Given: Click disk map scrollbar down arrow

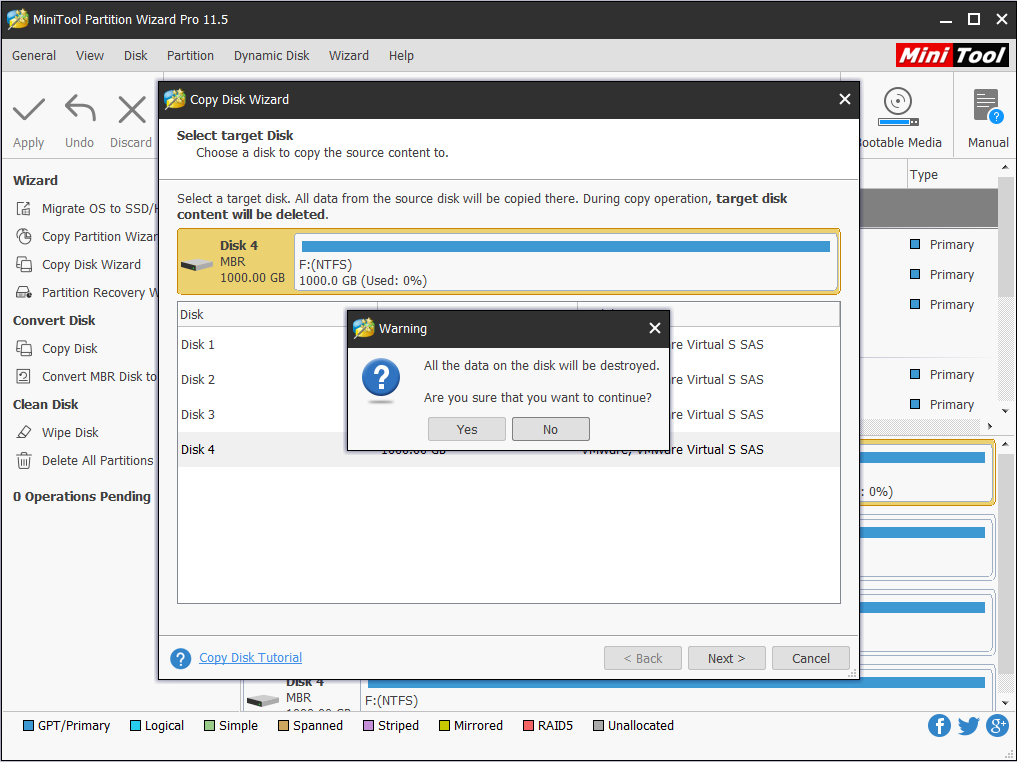Looking at the screenshot, I should click(1005, 703).
